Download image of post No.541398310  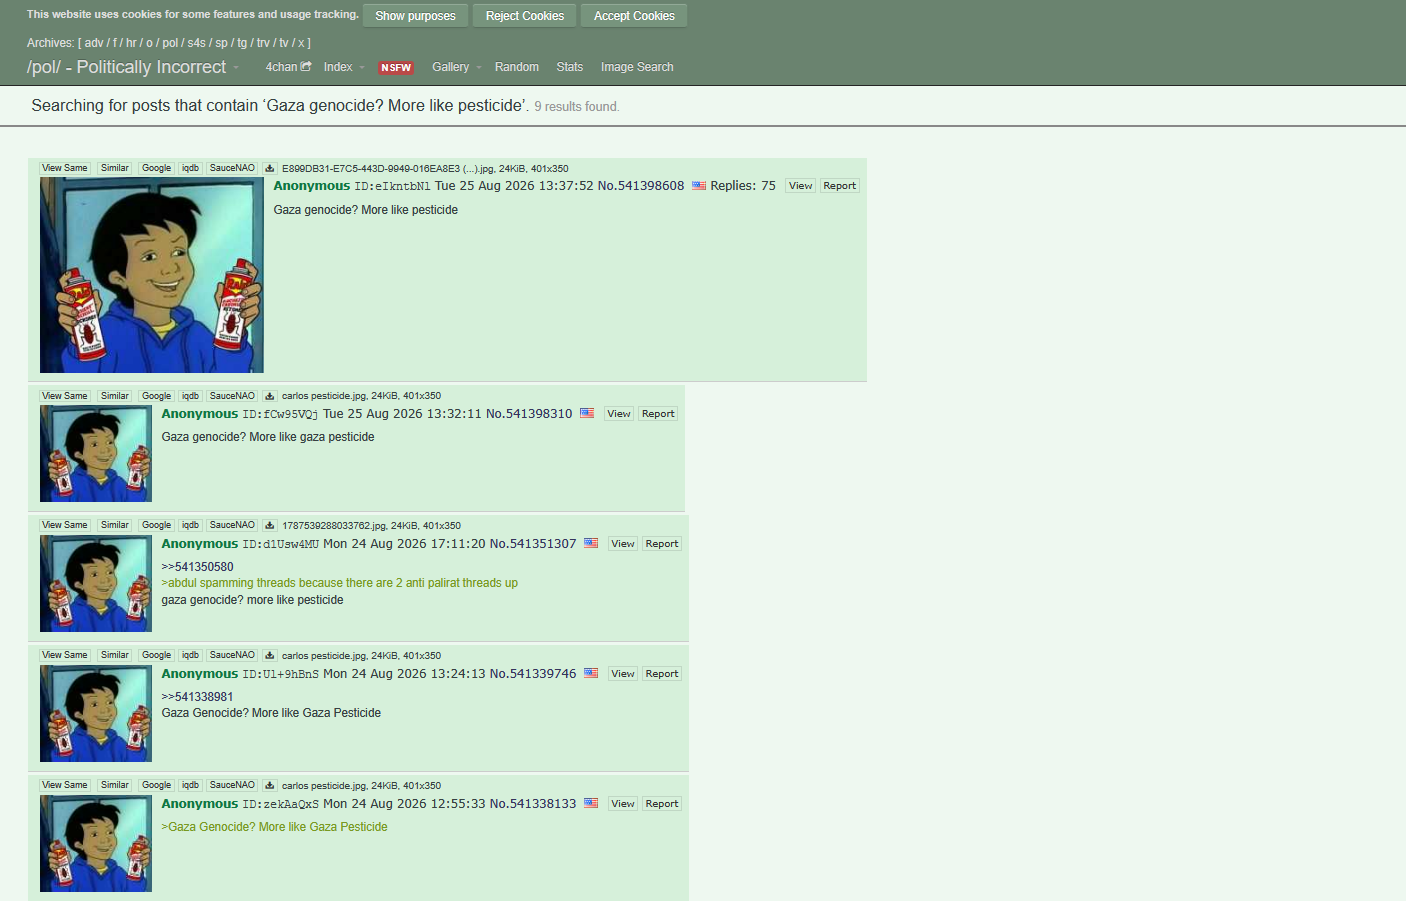click(x=269, y=396)
